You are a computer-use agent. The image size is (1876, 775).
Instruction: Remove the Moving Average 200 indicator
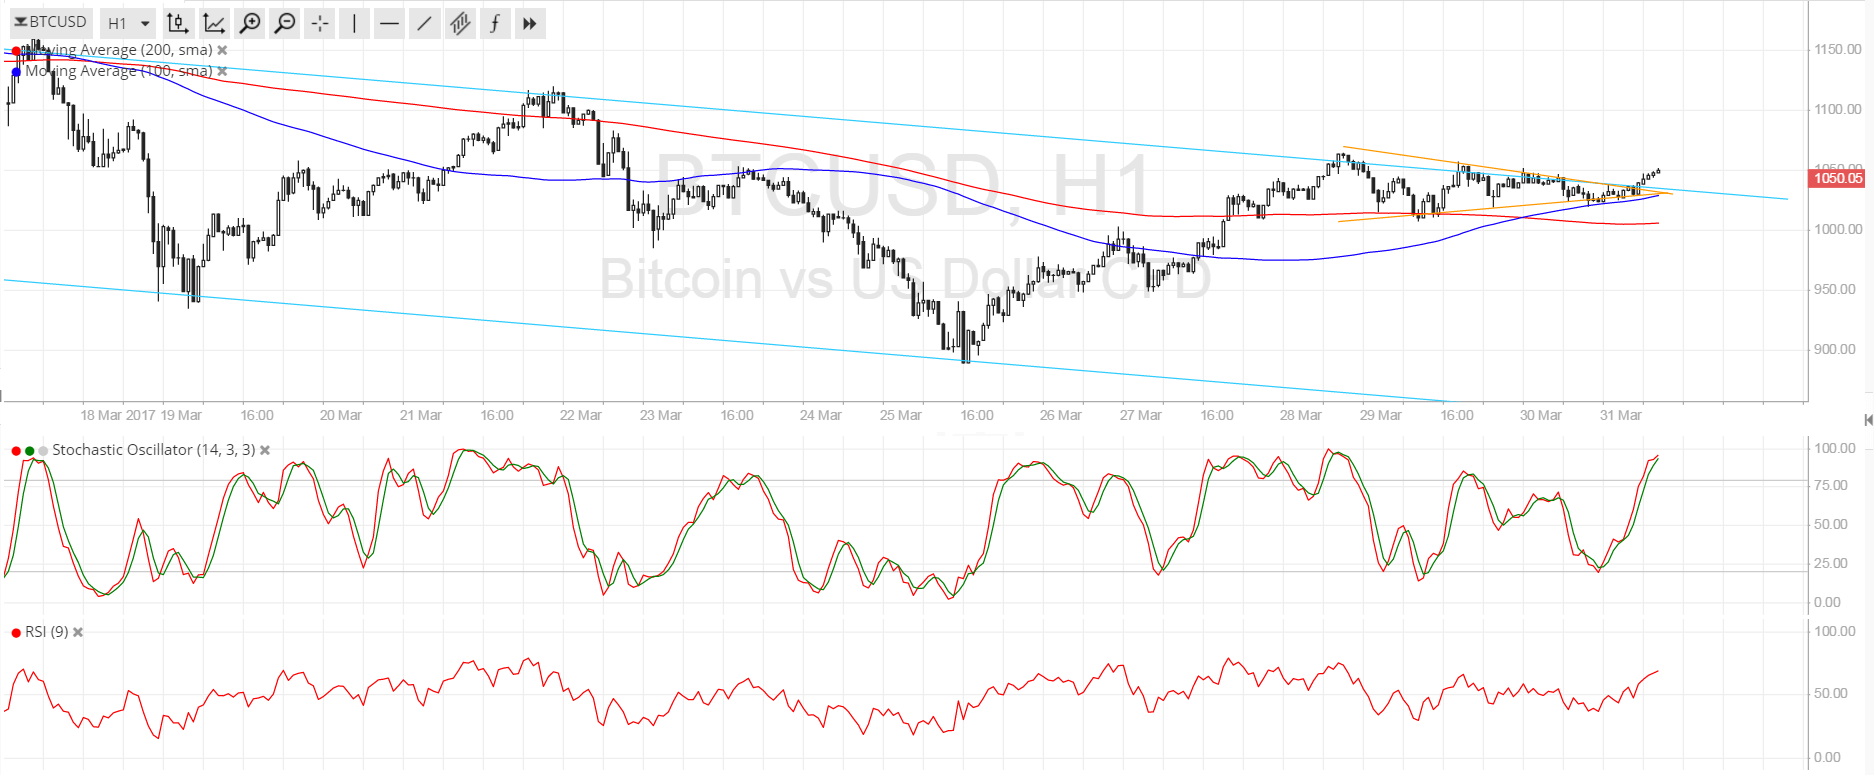click(x=222, y=50)
